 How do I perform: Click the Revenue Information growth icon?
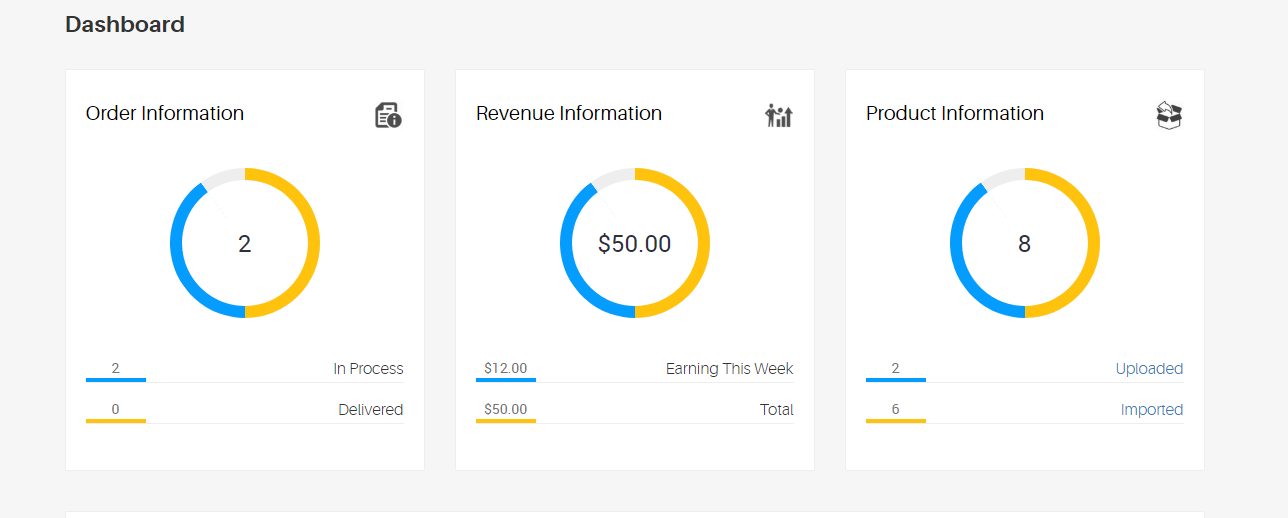(x=778, y=115)
